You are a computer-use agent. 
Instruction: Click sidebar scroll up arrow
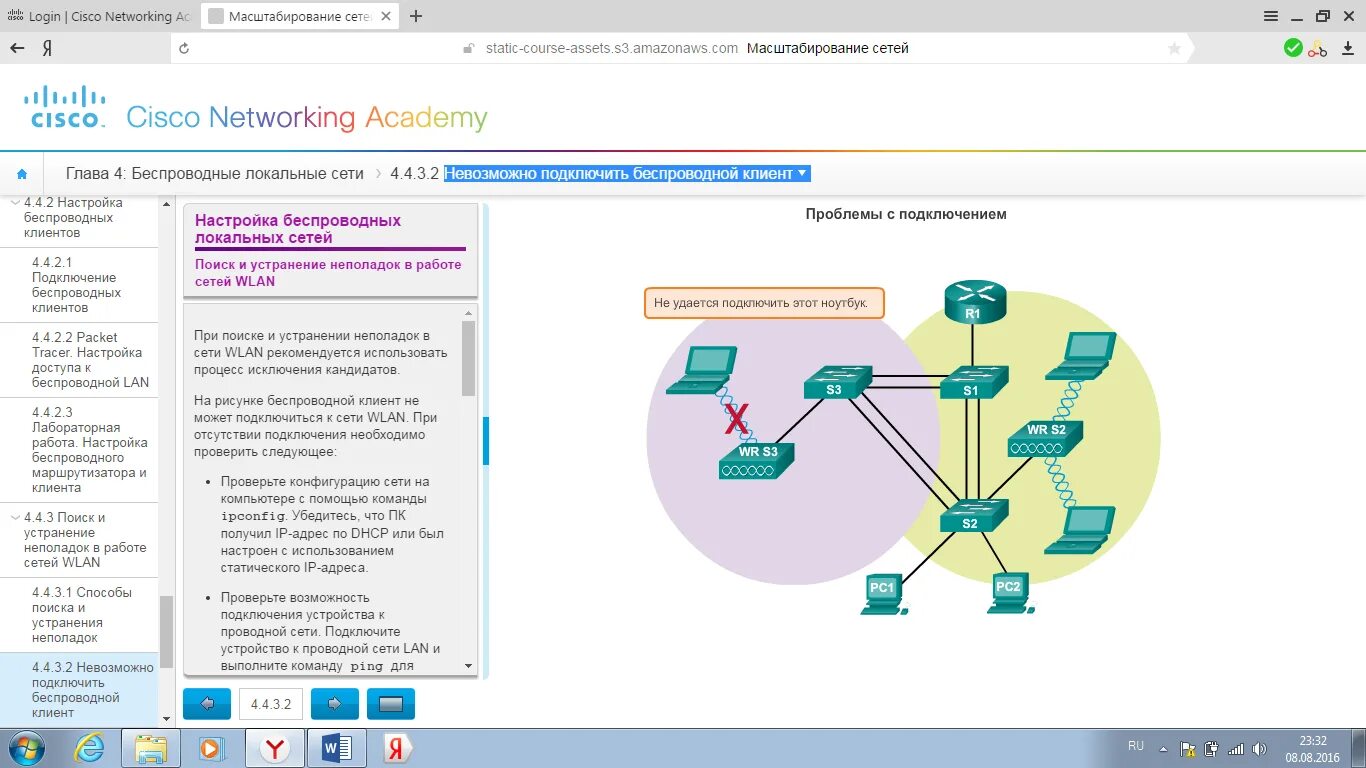coord(167,202)
